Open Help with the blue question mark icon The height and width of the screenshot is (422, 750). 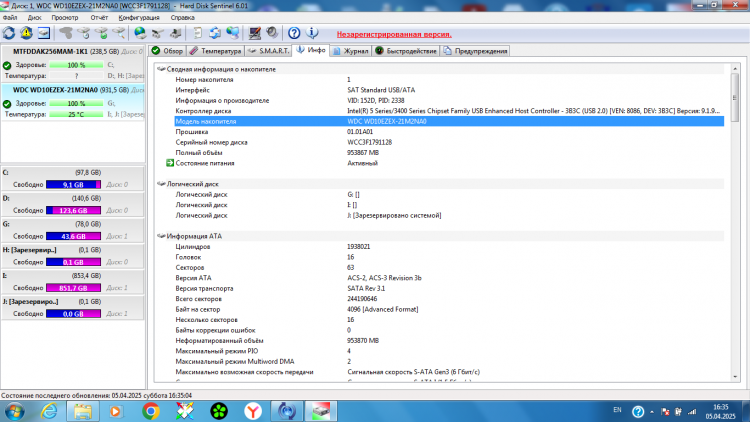[x=294, y=33]
